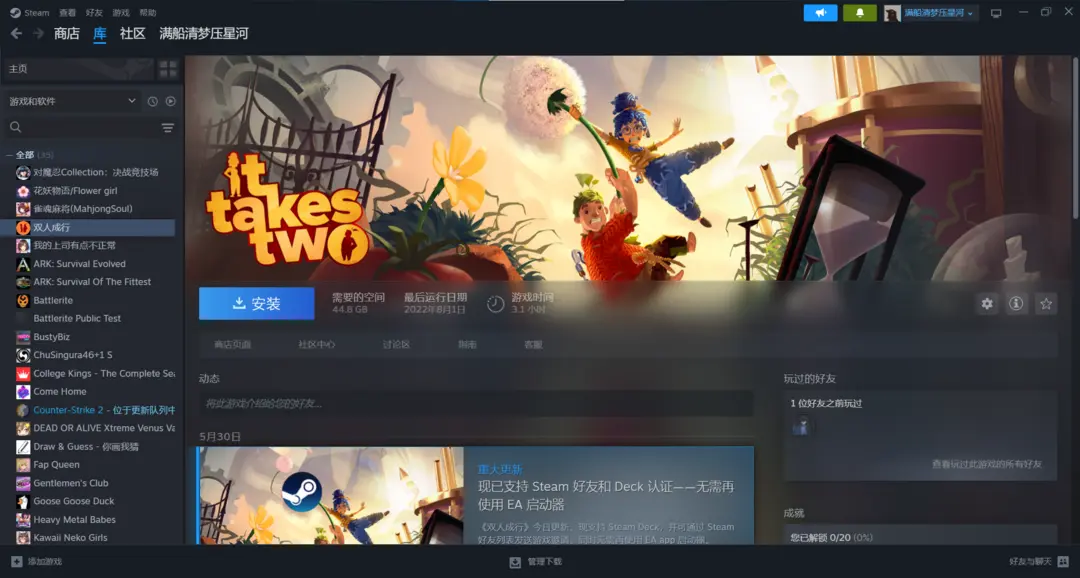Click the Steam logo in title bar
Screen dimensions: 1080x578
point(15,12)
